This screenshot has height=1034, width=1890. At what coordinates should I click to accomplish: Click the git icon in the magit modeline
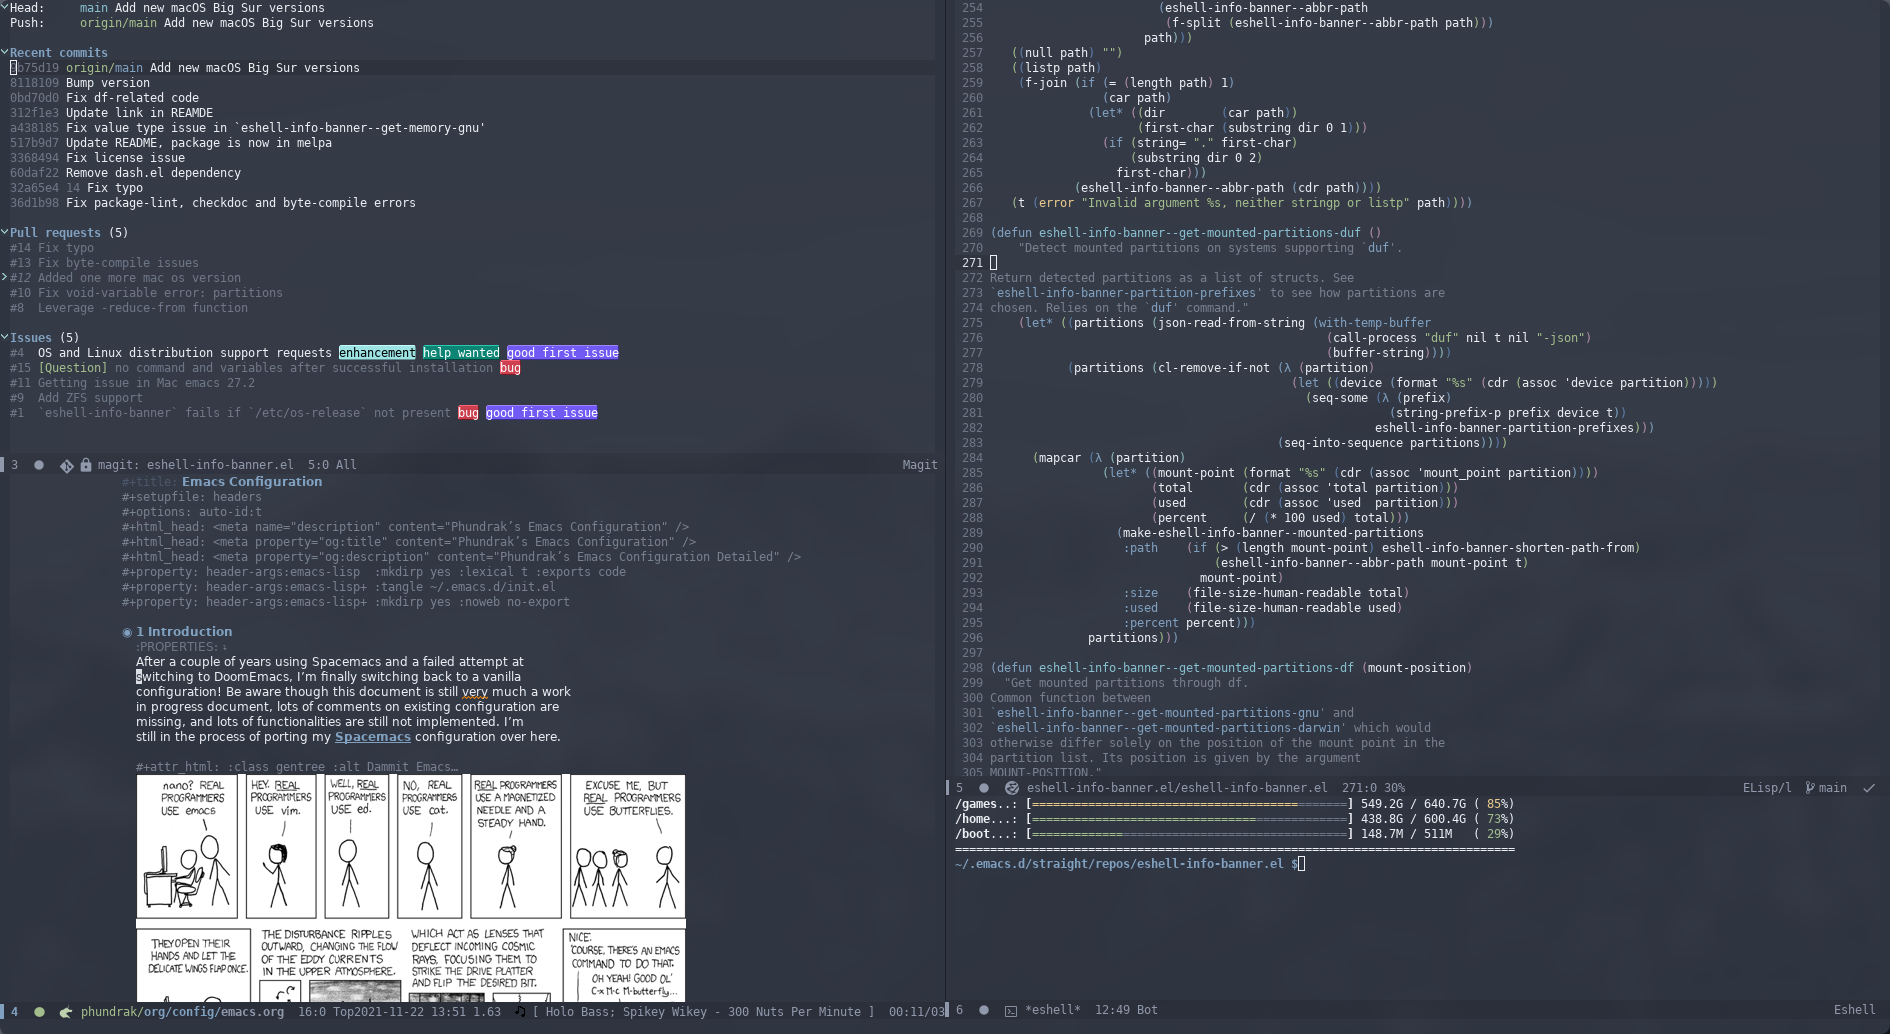(x=66, y=465)
